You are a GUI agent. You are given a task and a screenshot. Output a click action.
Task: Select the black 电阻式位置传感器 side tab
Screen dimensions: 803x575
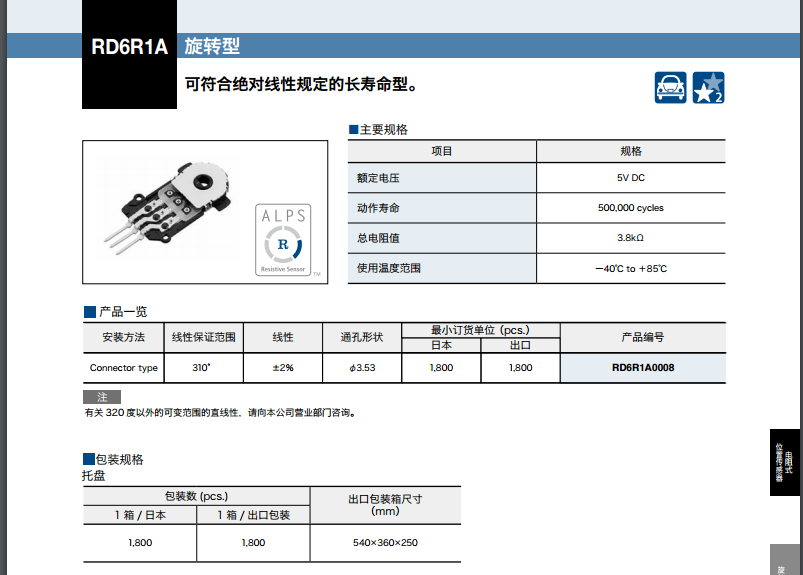[x=785, y=462]
